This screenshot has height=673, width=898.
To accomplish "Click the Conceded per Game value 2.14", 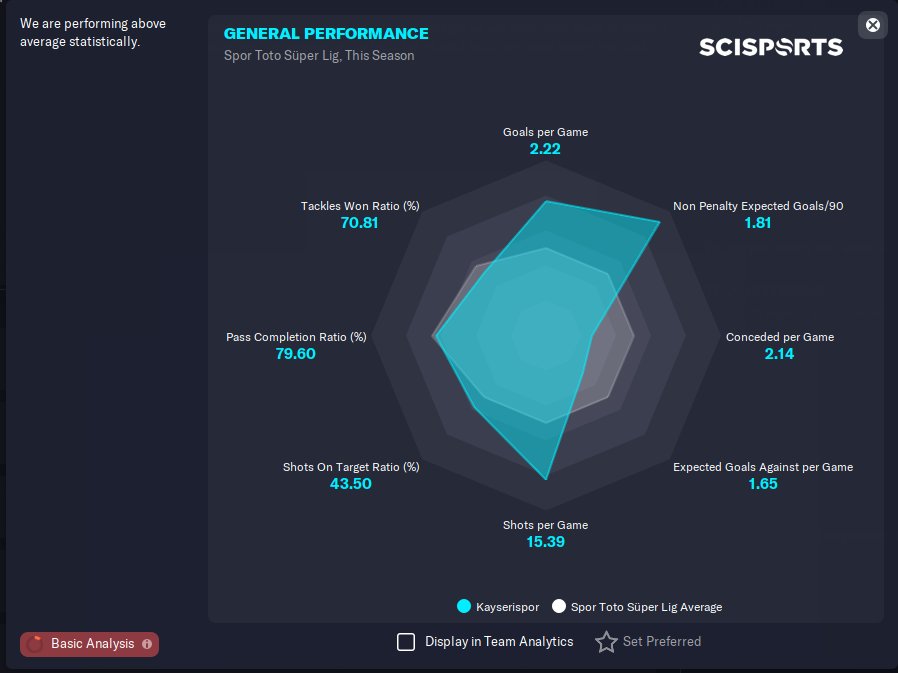I will point(779,353).
